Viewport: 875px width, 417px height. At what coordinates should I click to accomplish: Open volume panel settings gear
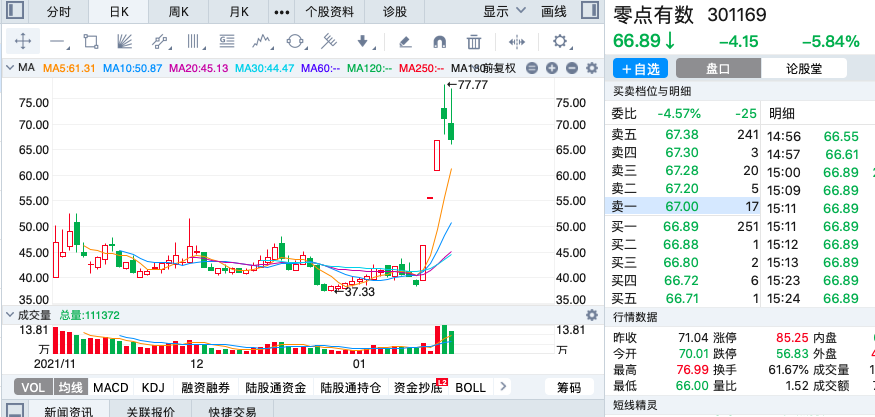point(592,314)
